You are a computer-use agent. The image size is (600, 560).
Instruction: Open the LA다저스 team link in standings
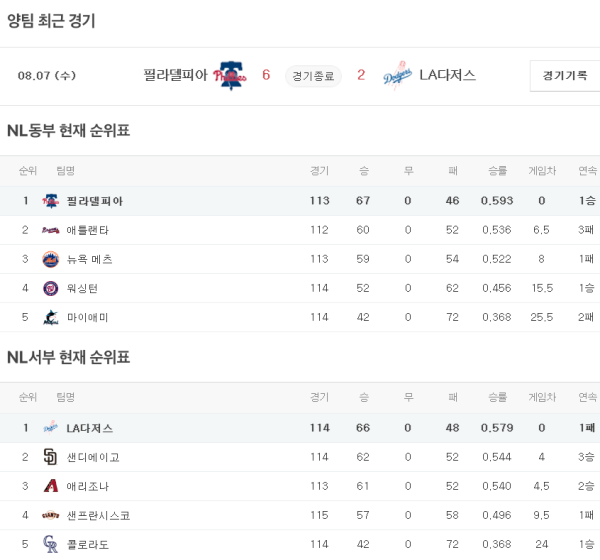tap(89, 428)
